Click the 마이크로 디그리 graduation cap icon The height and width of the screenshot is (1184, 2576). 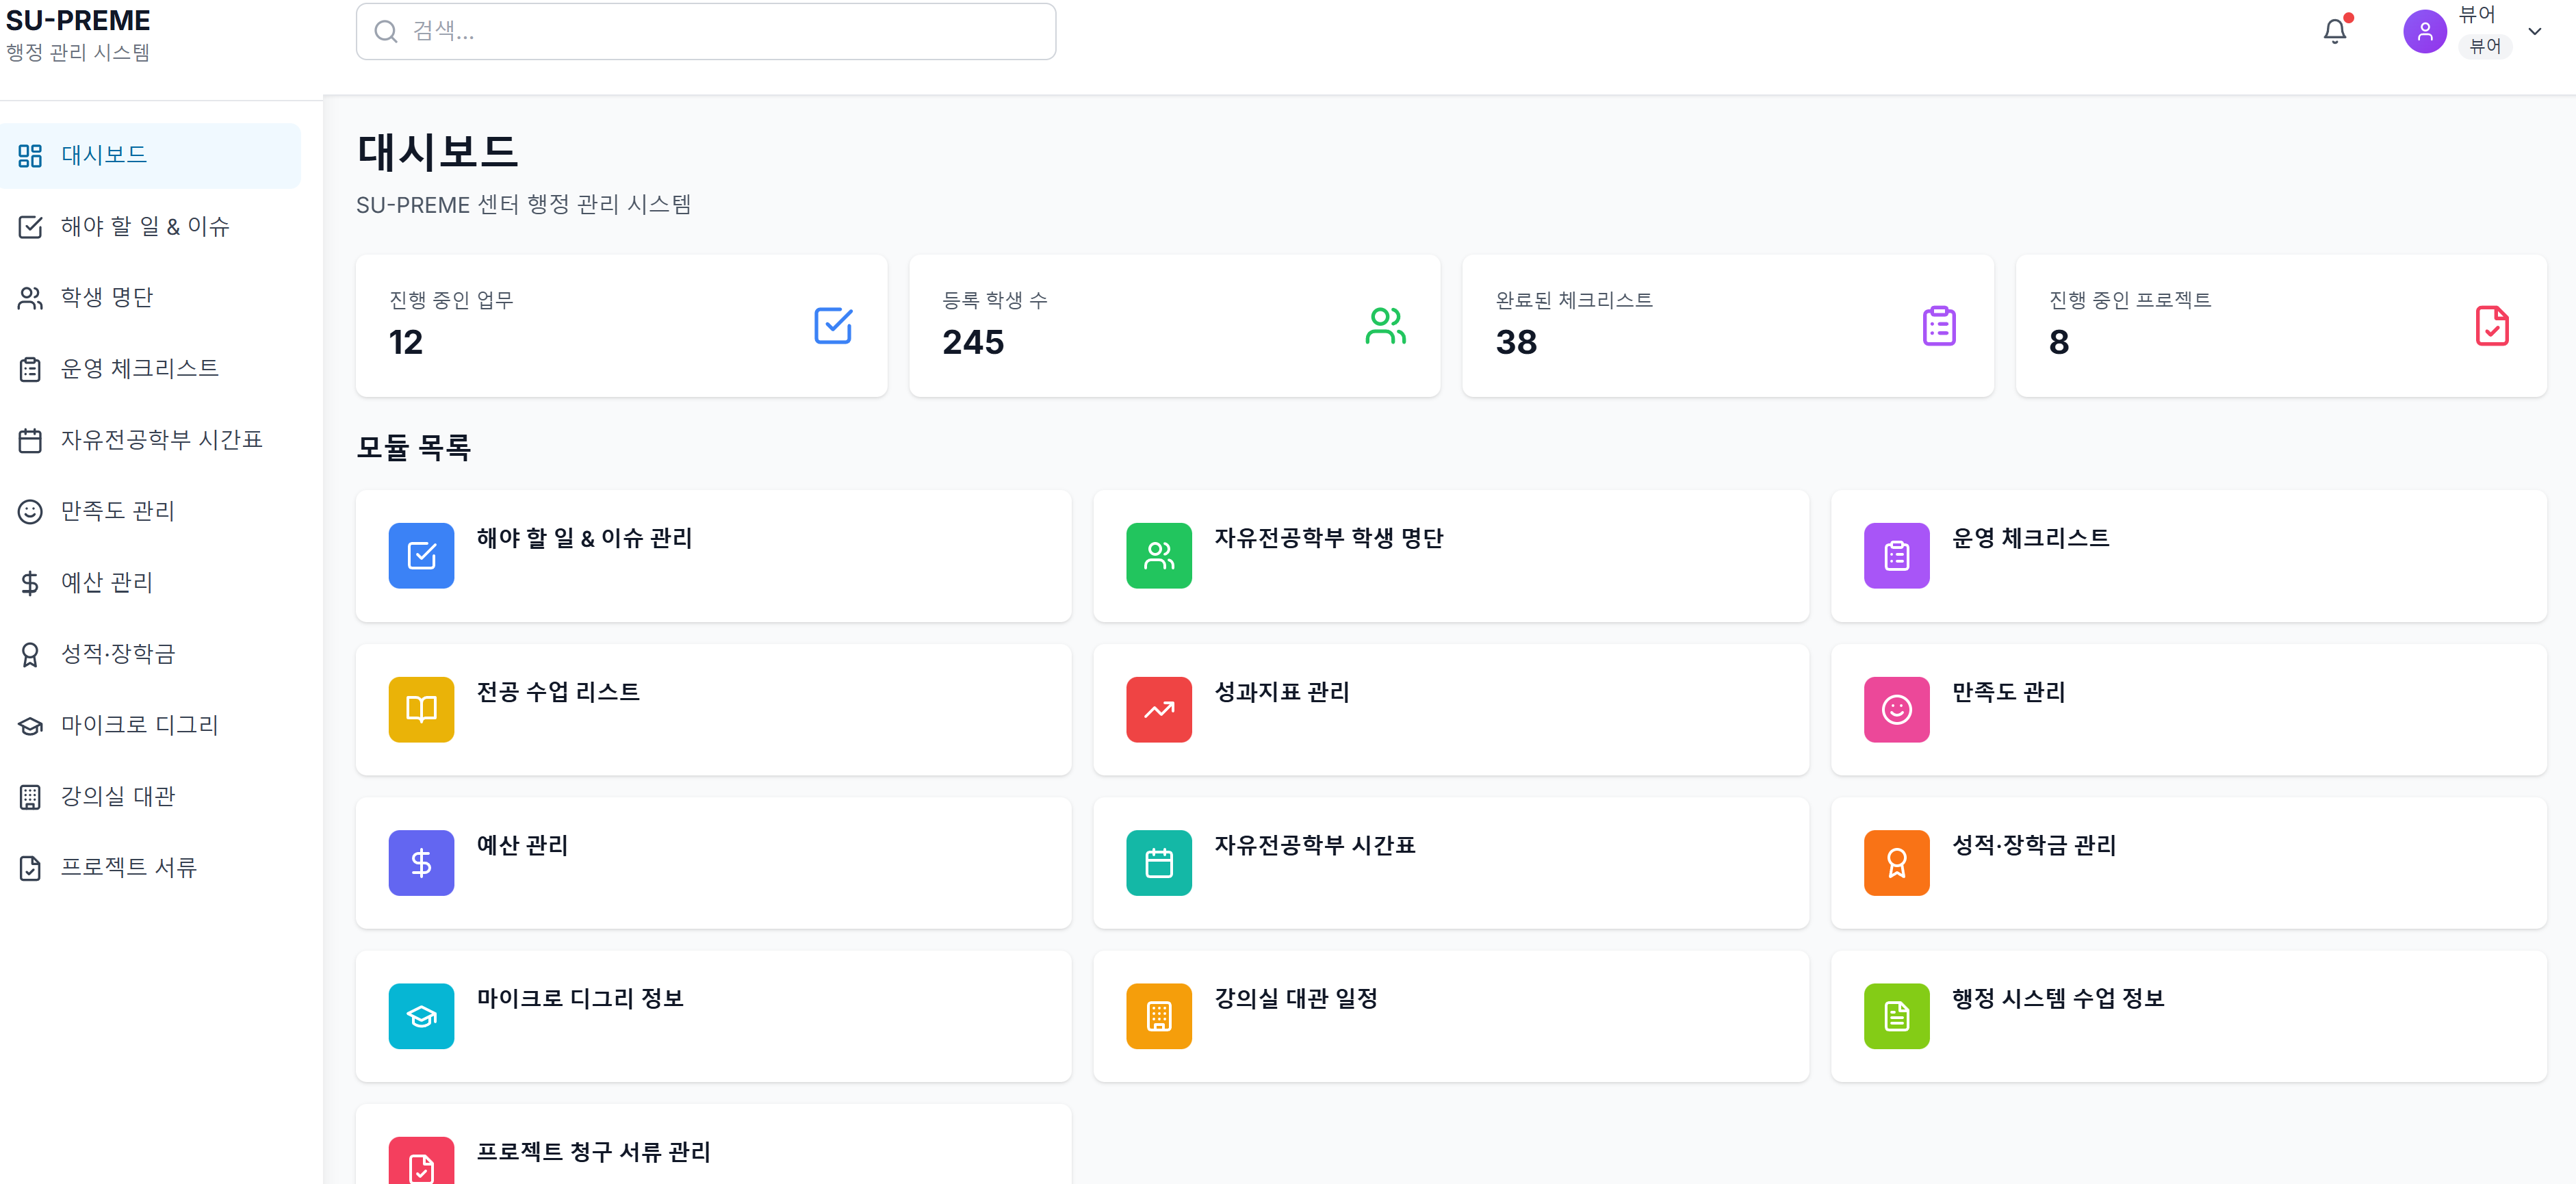click(29, 725)
